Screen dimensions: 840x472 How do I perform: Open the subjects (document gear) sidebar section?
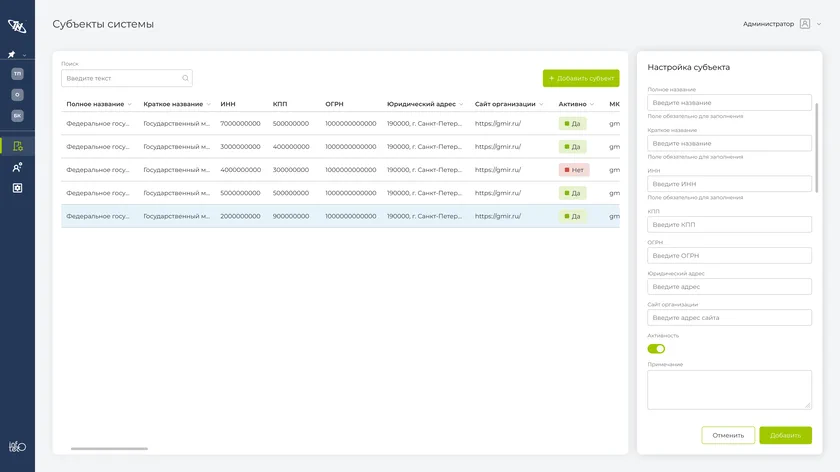tap(17, 146)
